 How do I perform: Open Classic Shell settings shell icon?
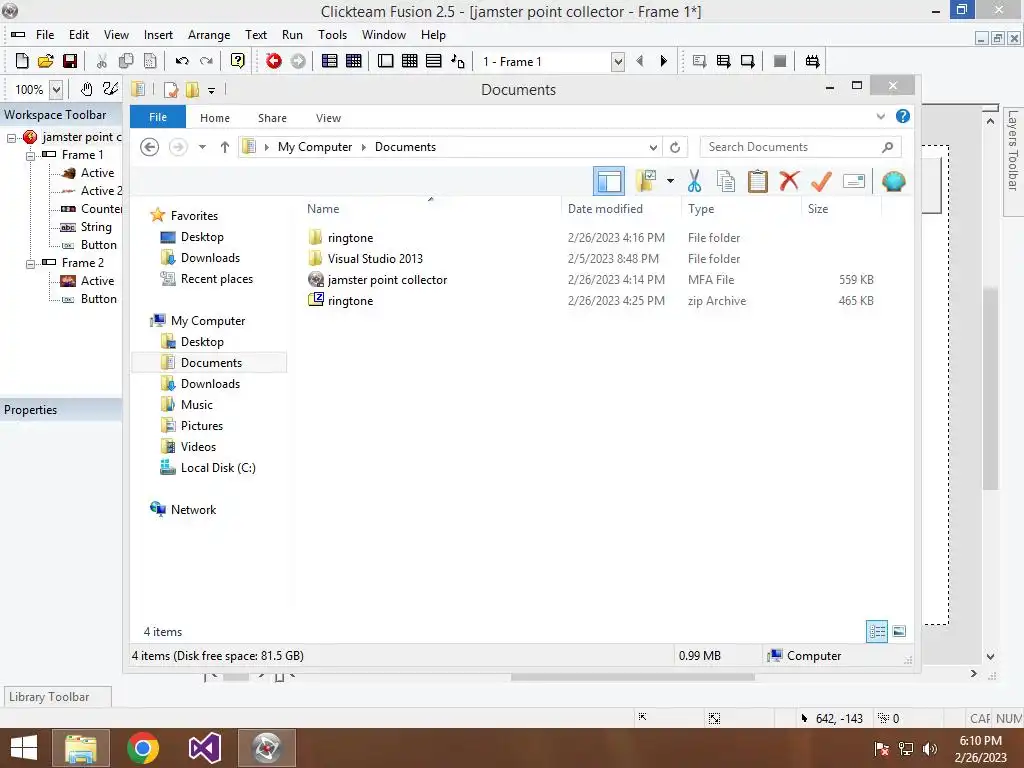click(893, 181)
